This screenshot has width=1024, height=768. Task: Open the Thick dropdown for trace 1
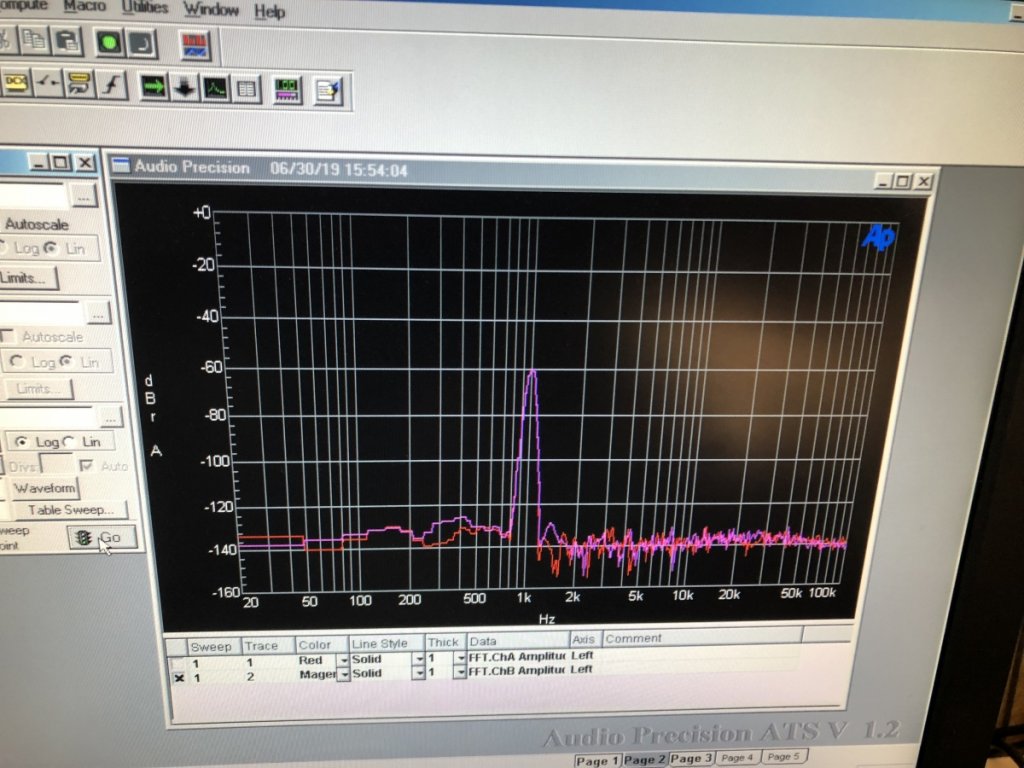click(460, 657)
